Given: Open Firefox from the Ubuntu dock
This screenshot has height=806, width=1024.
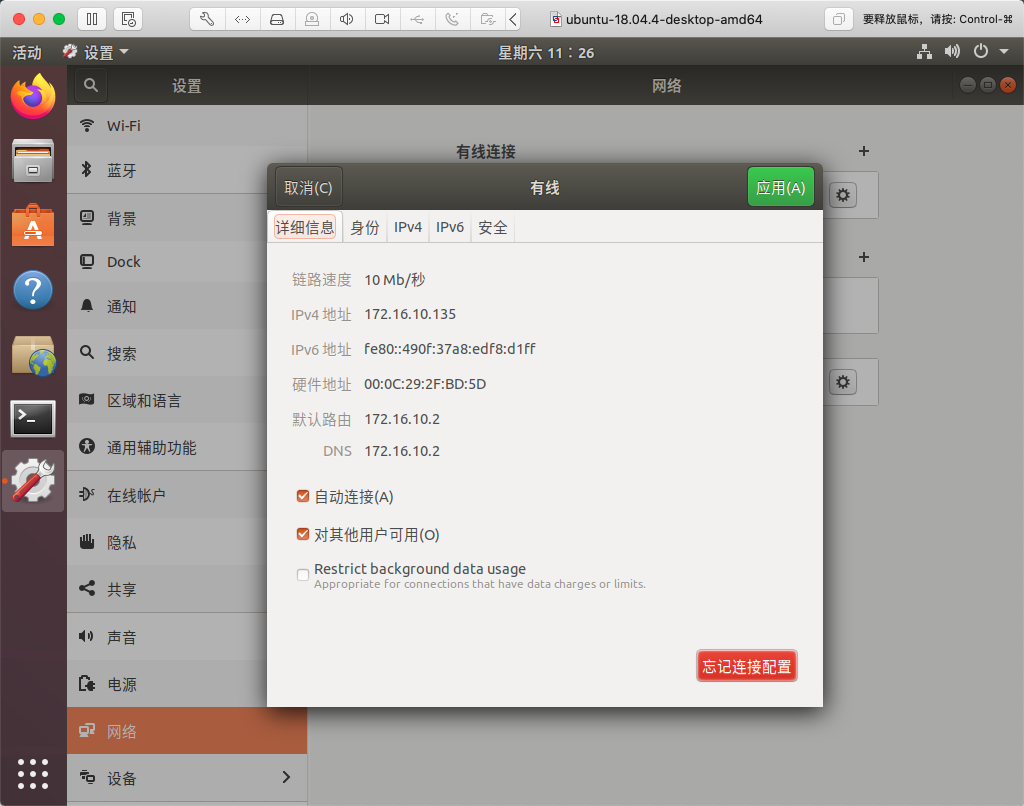Looking at the screenshot, I should [x=33, y=97].
